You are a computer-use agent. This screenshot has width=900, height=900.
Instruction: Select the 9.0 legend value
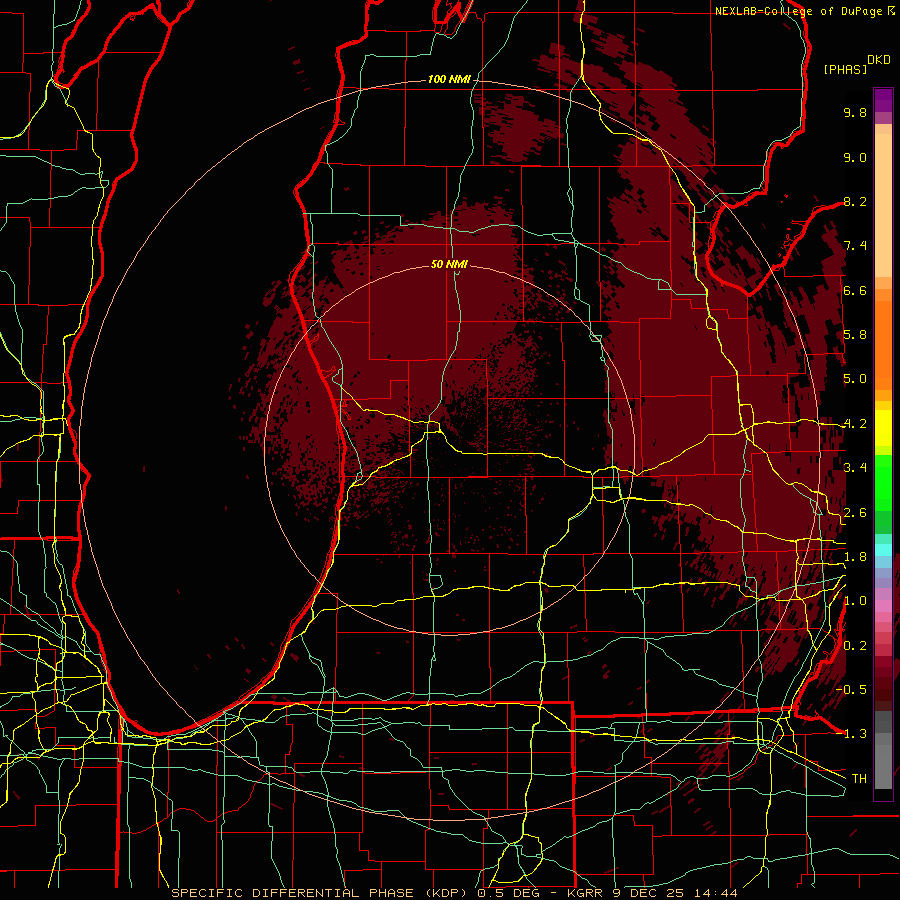pyautogui.click(x=855, y=157)
